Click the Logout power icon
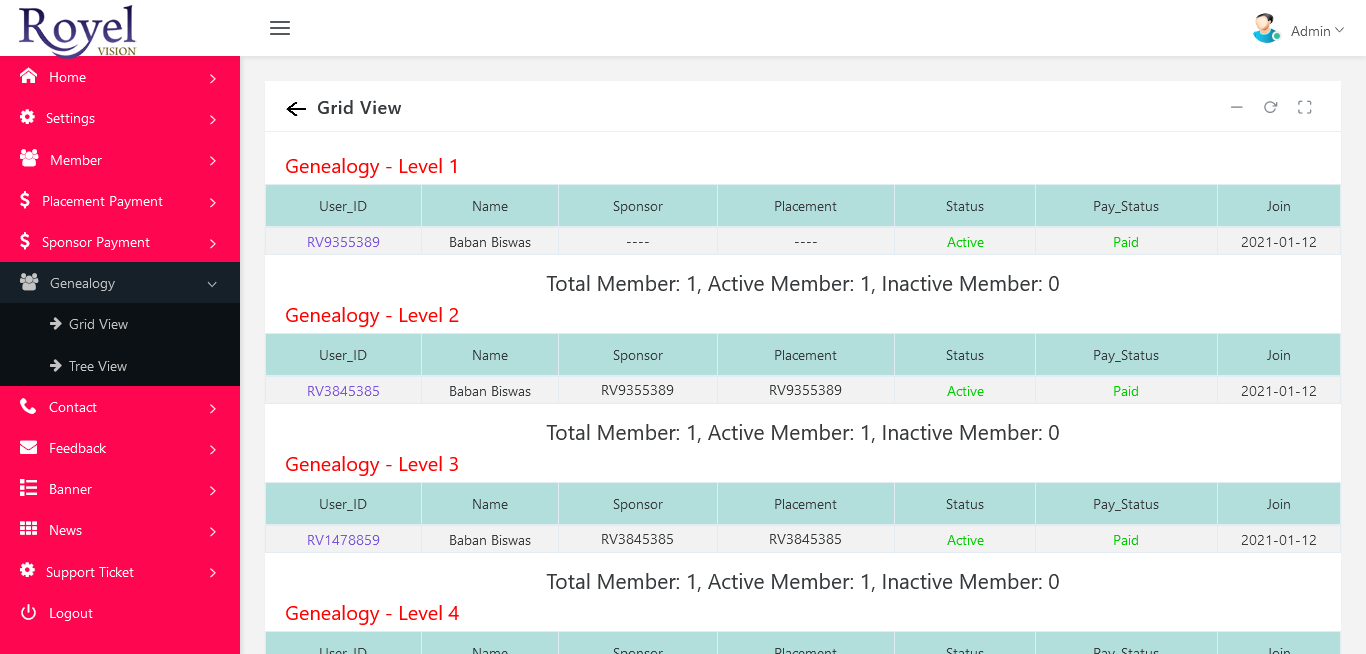1366x654 pixels. click(28, 612)
